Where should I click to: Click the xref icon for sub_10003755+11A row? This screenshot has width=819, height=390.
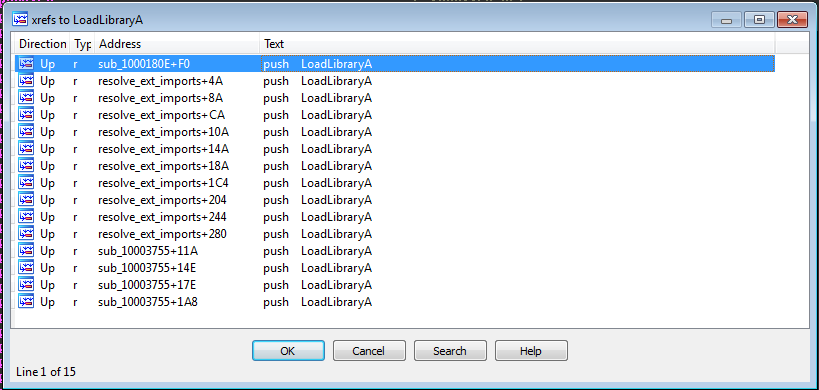(26, 251)
